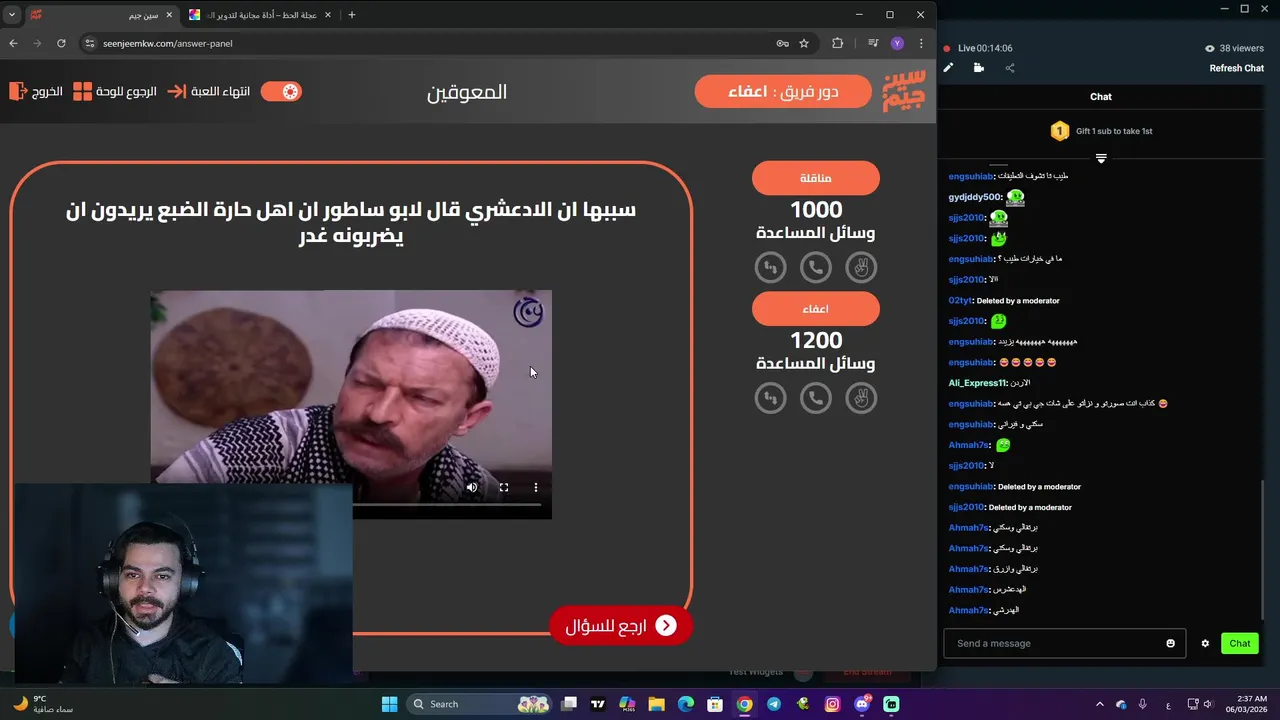Open the saved password key icon

(782, 43)
